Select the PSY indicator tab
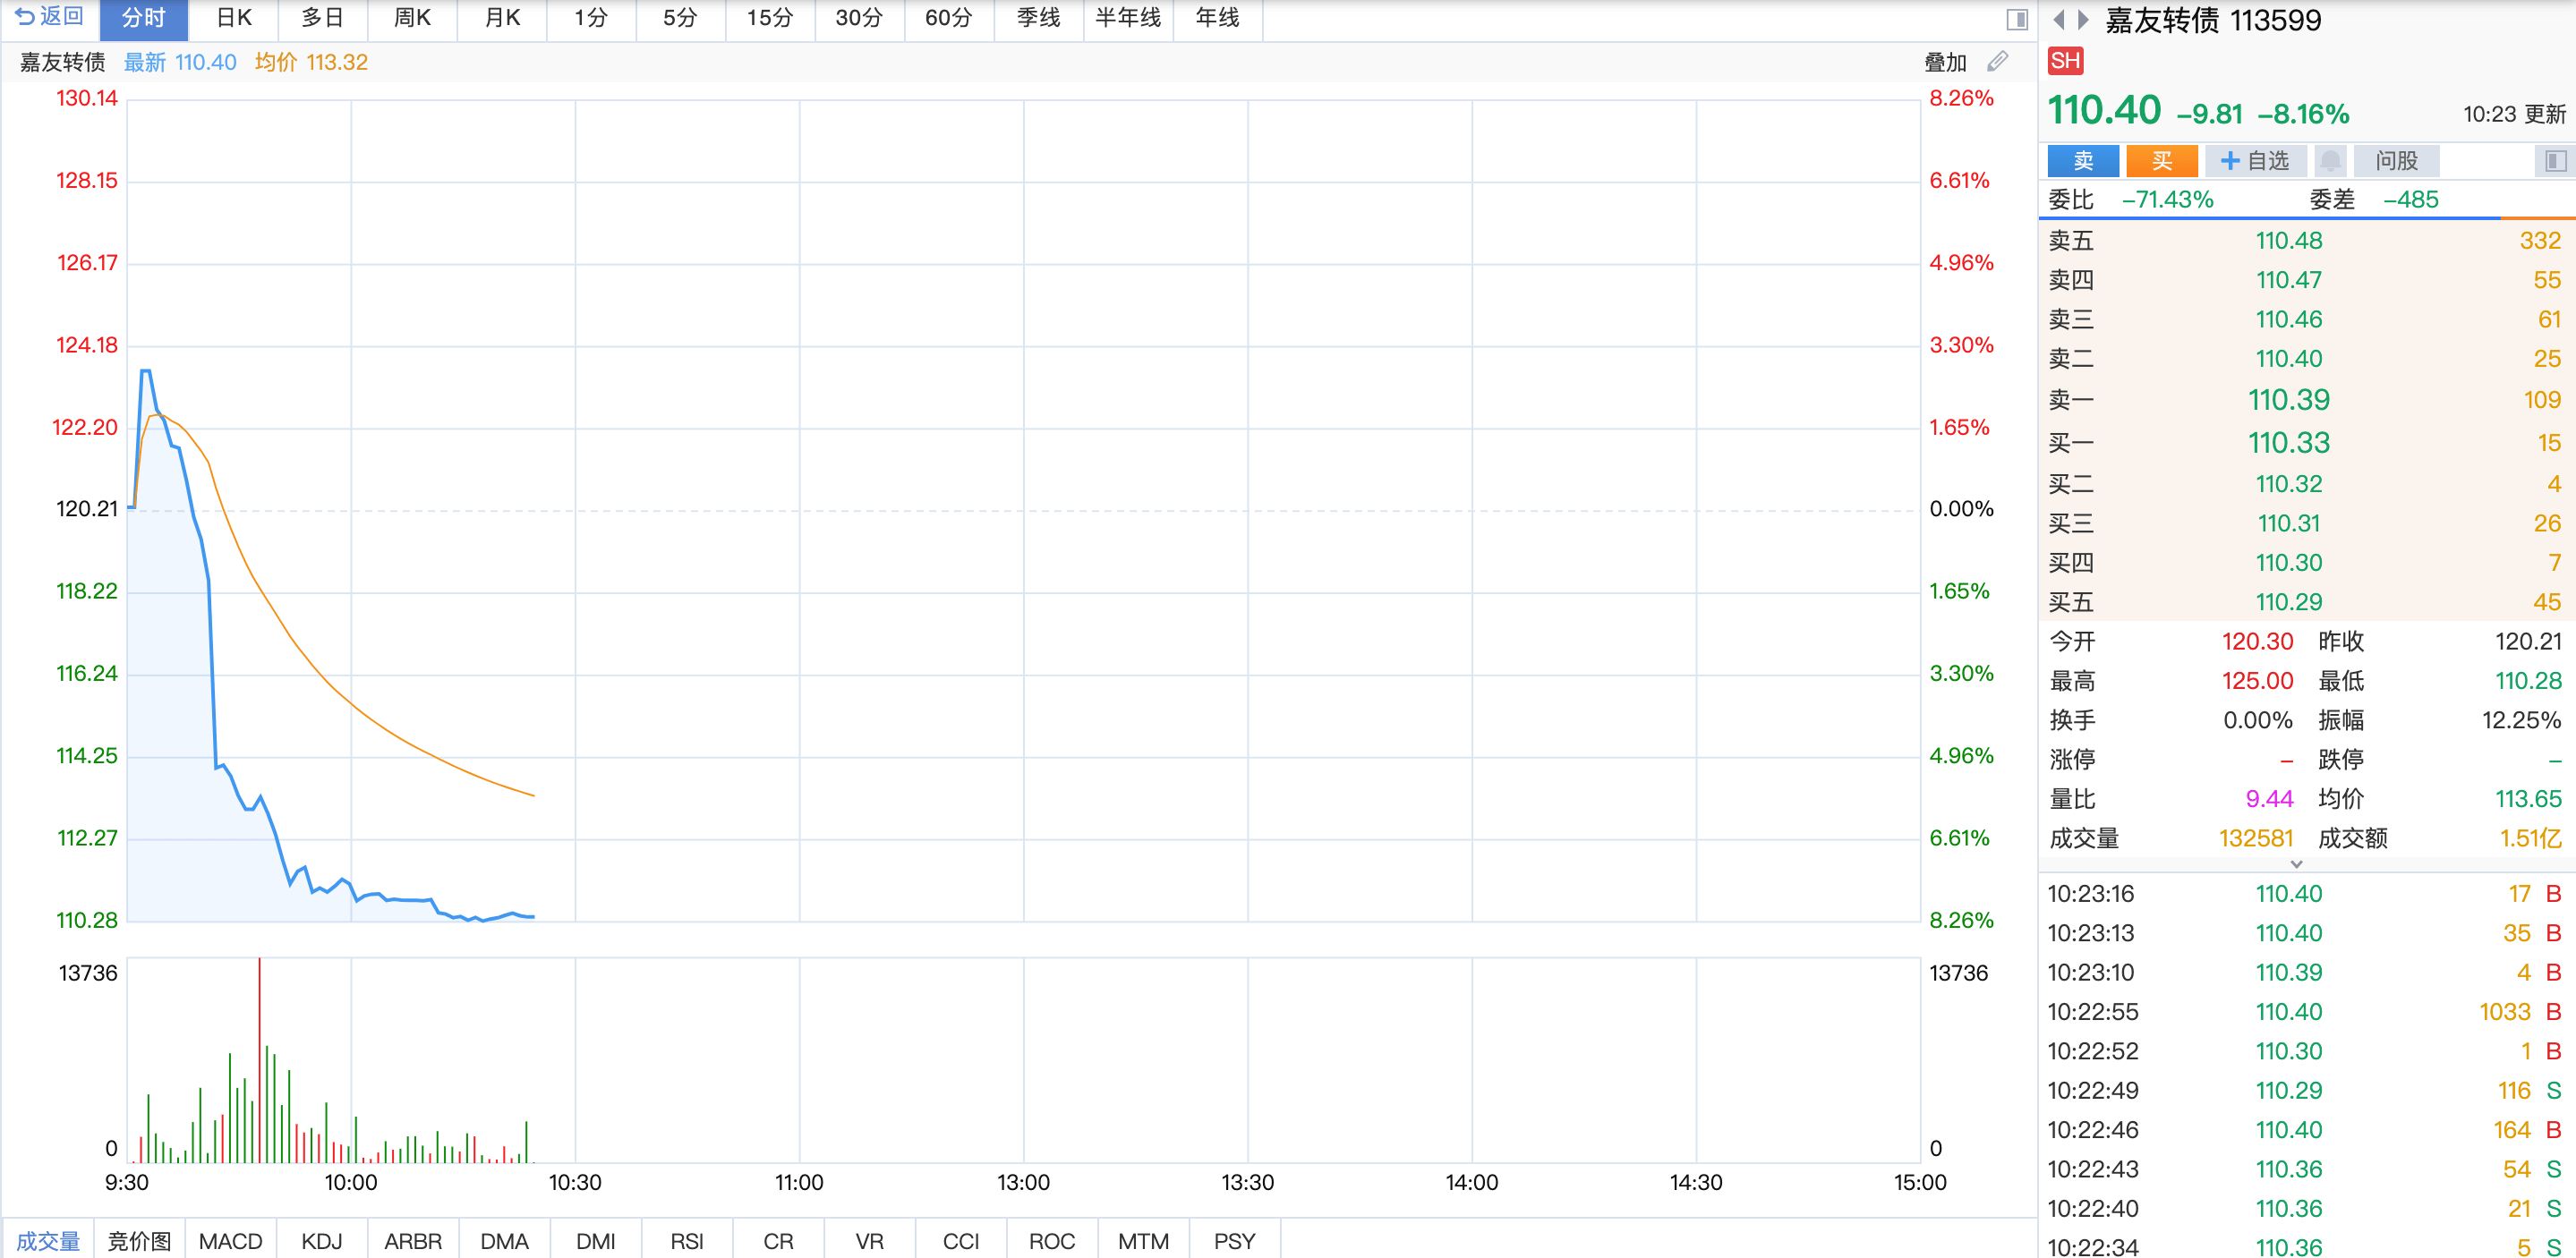Viewport: 2576px width, 1258px height. (x=1234, y=1241)
